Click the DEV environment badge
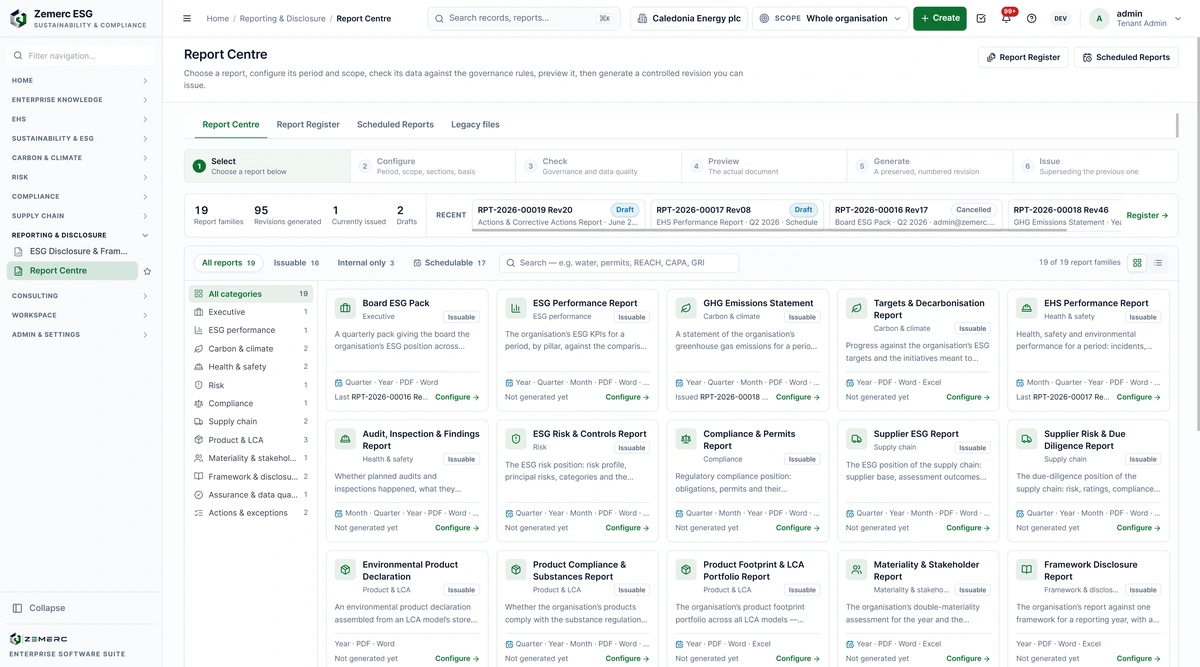This screenshot has height=667, width=1200. click(1060, 18)
